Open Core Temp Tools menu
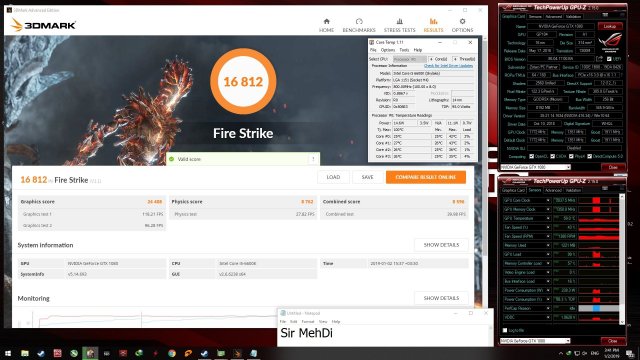 pyautogui.click(x=404, y=50)
